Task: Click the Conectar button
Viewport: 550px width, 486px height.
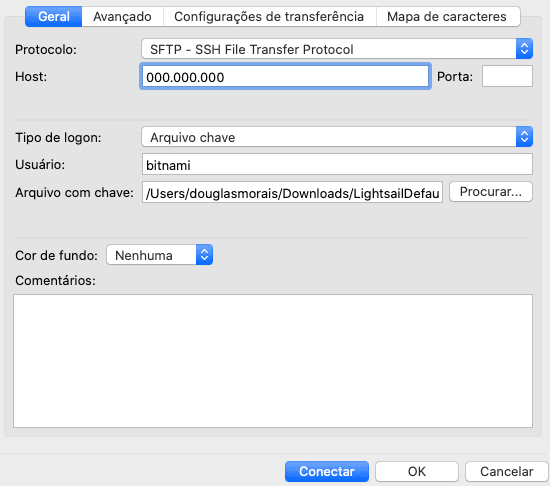Action: click(327, 471)
